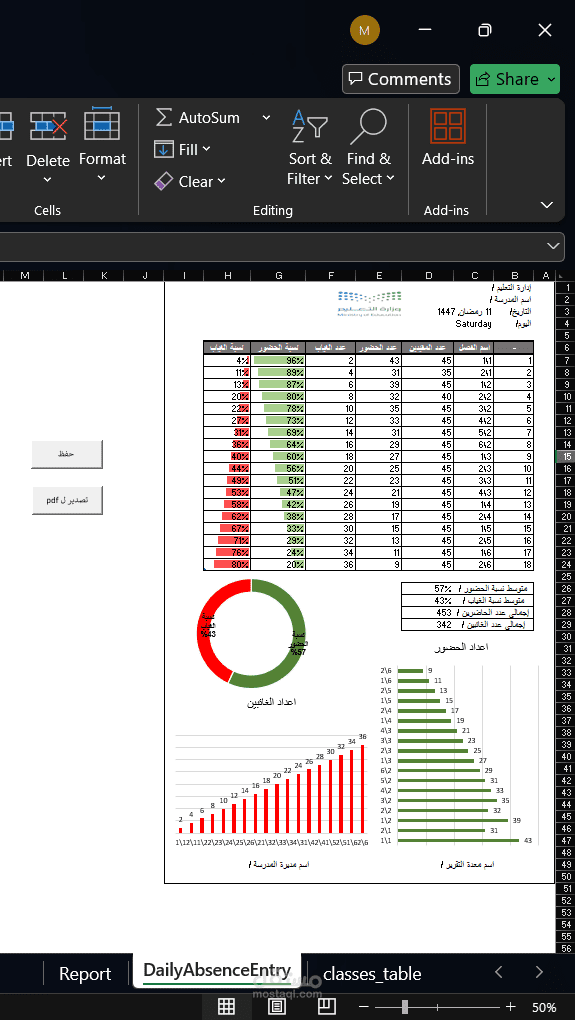Open the Comments pane

pos(401,79)
